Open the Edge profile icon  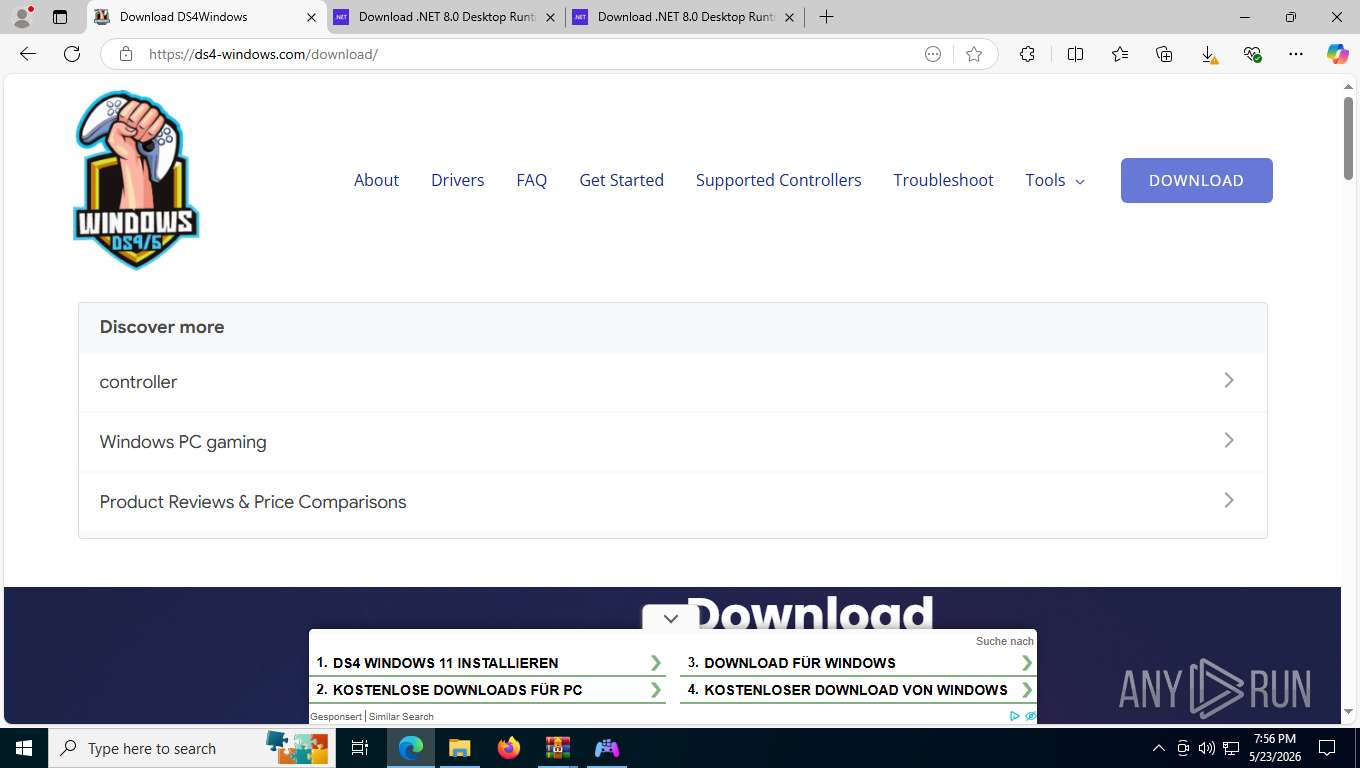pos(22,17)
